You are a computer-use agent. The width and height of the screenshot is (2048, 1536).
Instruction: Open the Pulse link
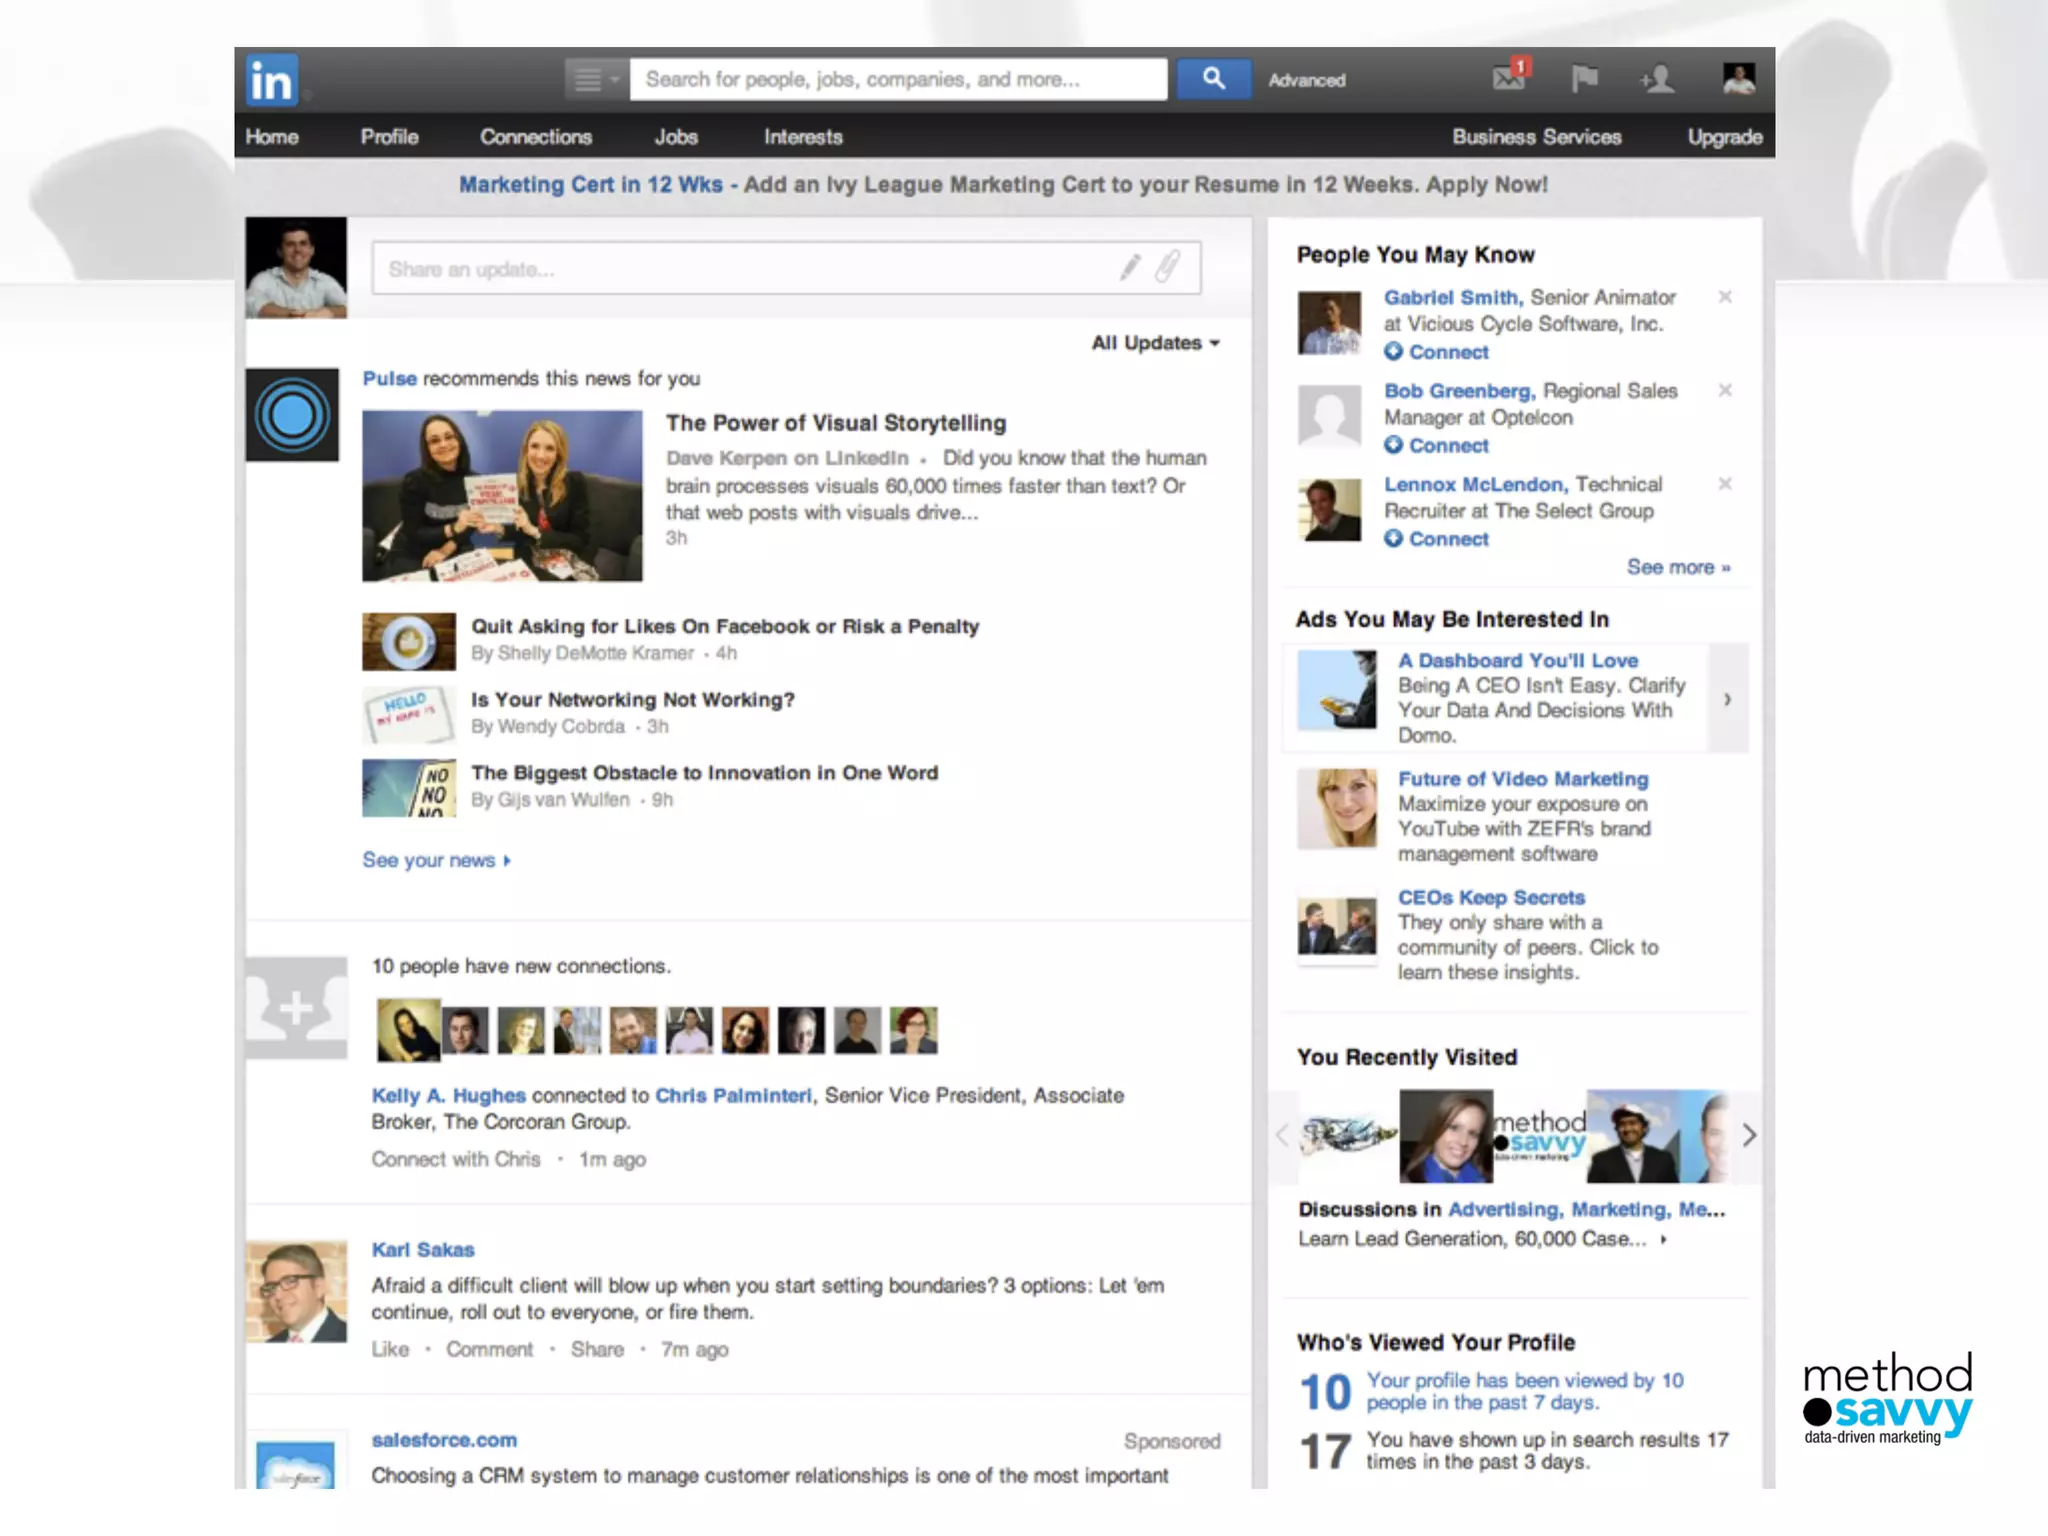[389, 379]
